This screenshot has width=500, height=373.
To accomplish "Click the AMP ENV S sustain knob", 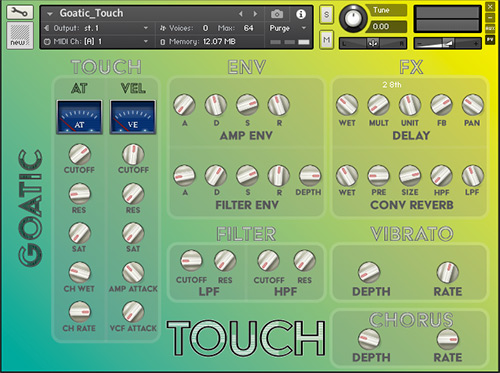I will pyautogui.click(x=247, y=105).
